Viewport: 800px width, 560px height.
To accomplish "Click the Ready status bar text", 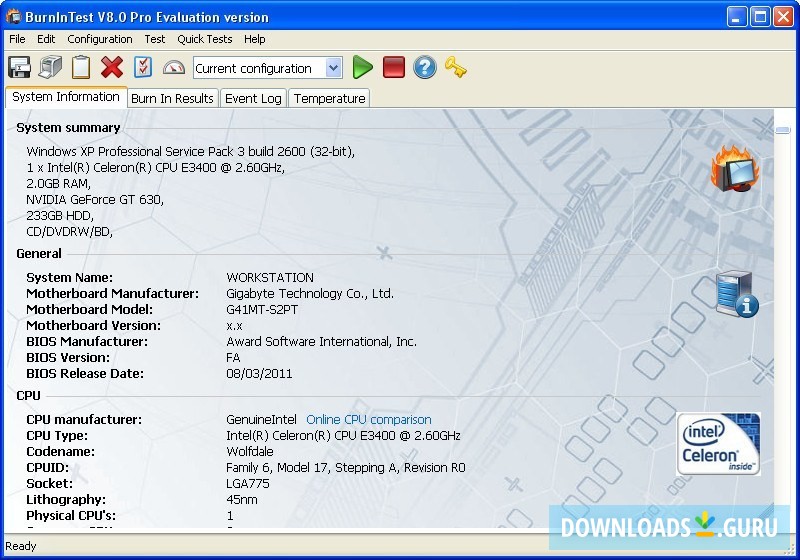I will pos(20,546).
